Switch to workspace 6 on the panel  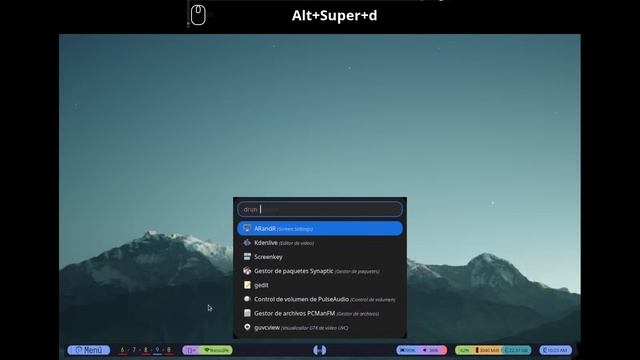click(x=122, y=350)
